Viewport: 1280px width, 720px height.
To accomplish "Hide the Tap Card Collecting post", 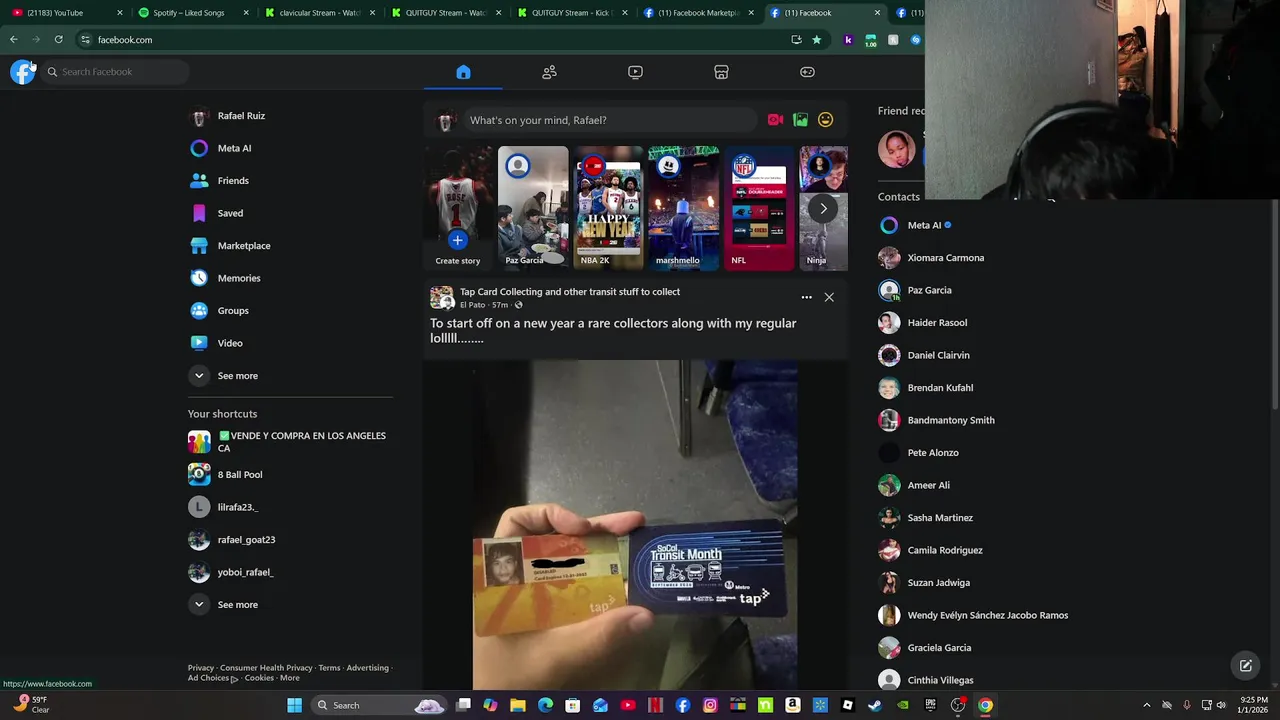I will click(829, 297).
